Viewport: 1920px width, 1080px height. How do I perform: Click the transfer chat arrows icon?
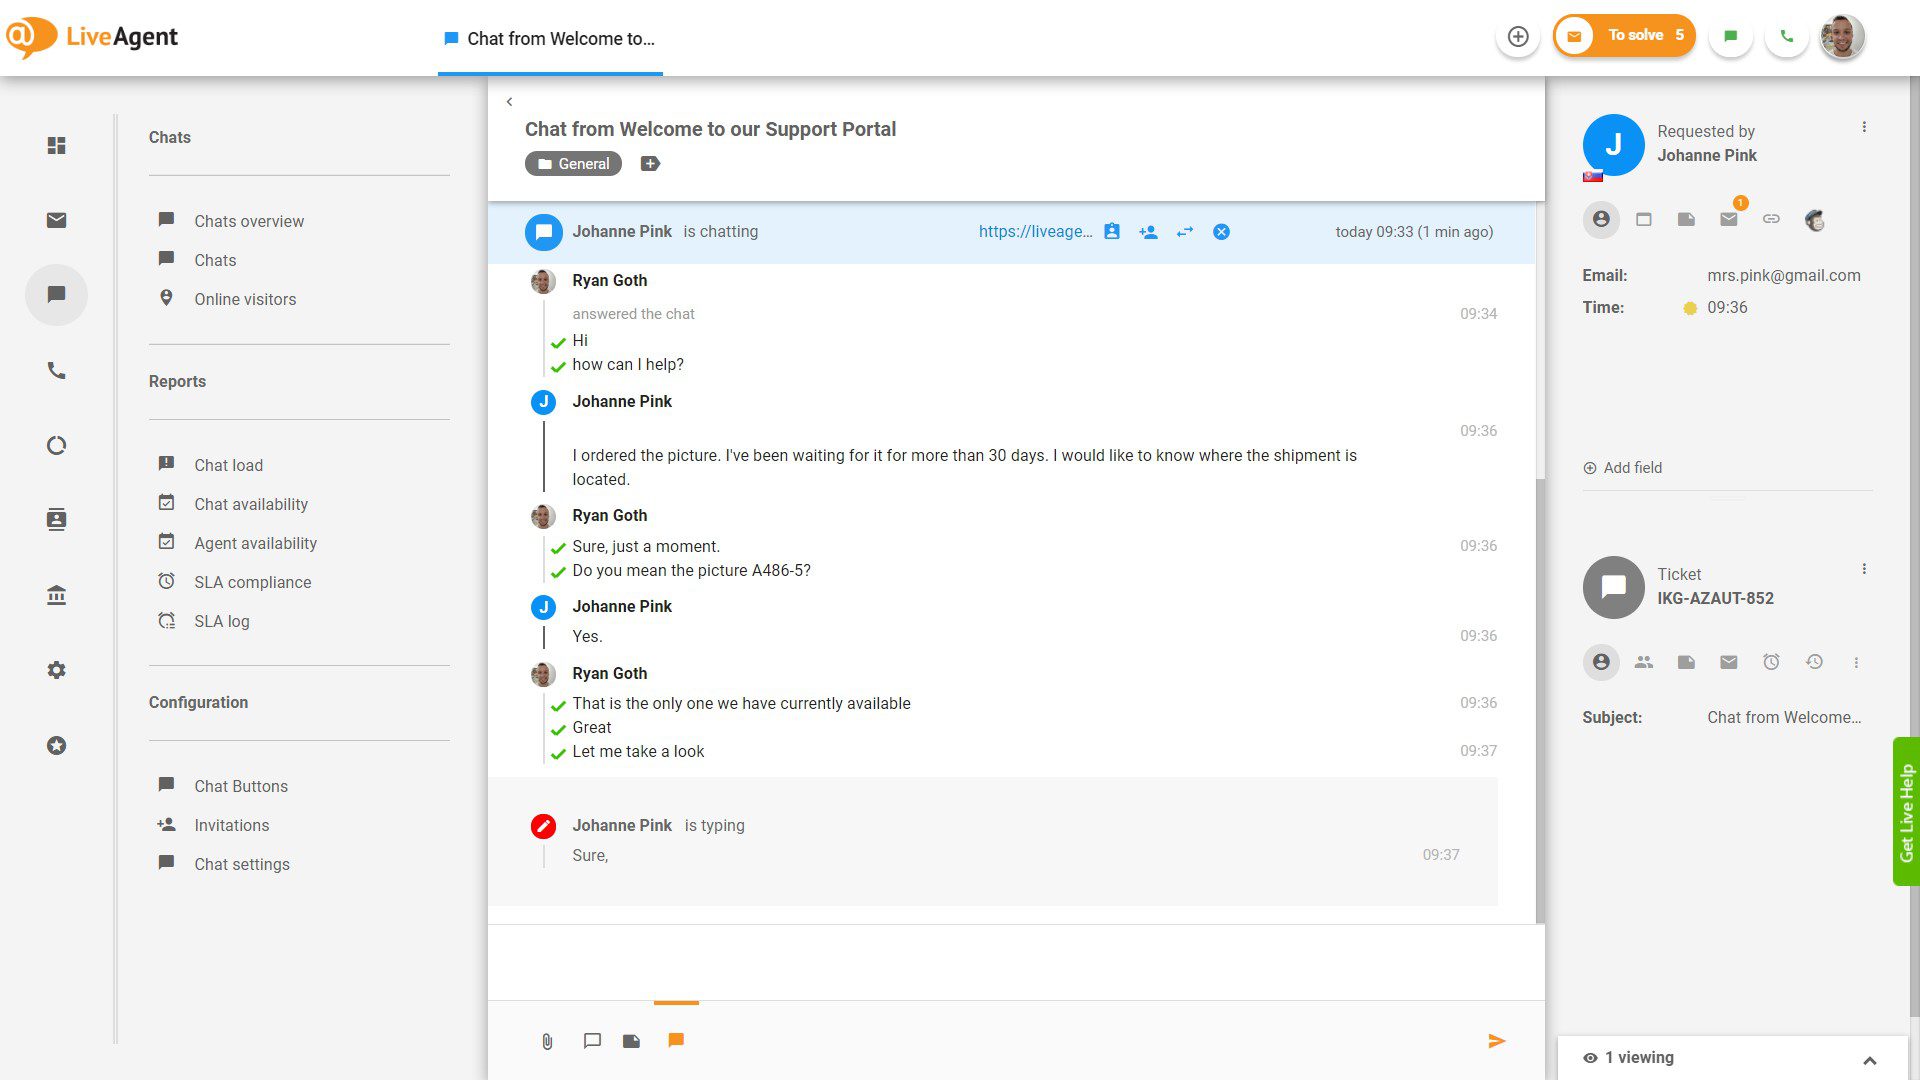pos(1184,231)
